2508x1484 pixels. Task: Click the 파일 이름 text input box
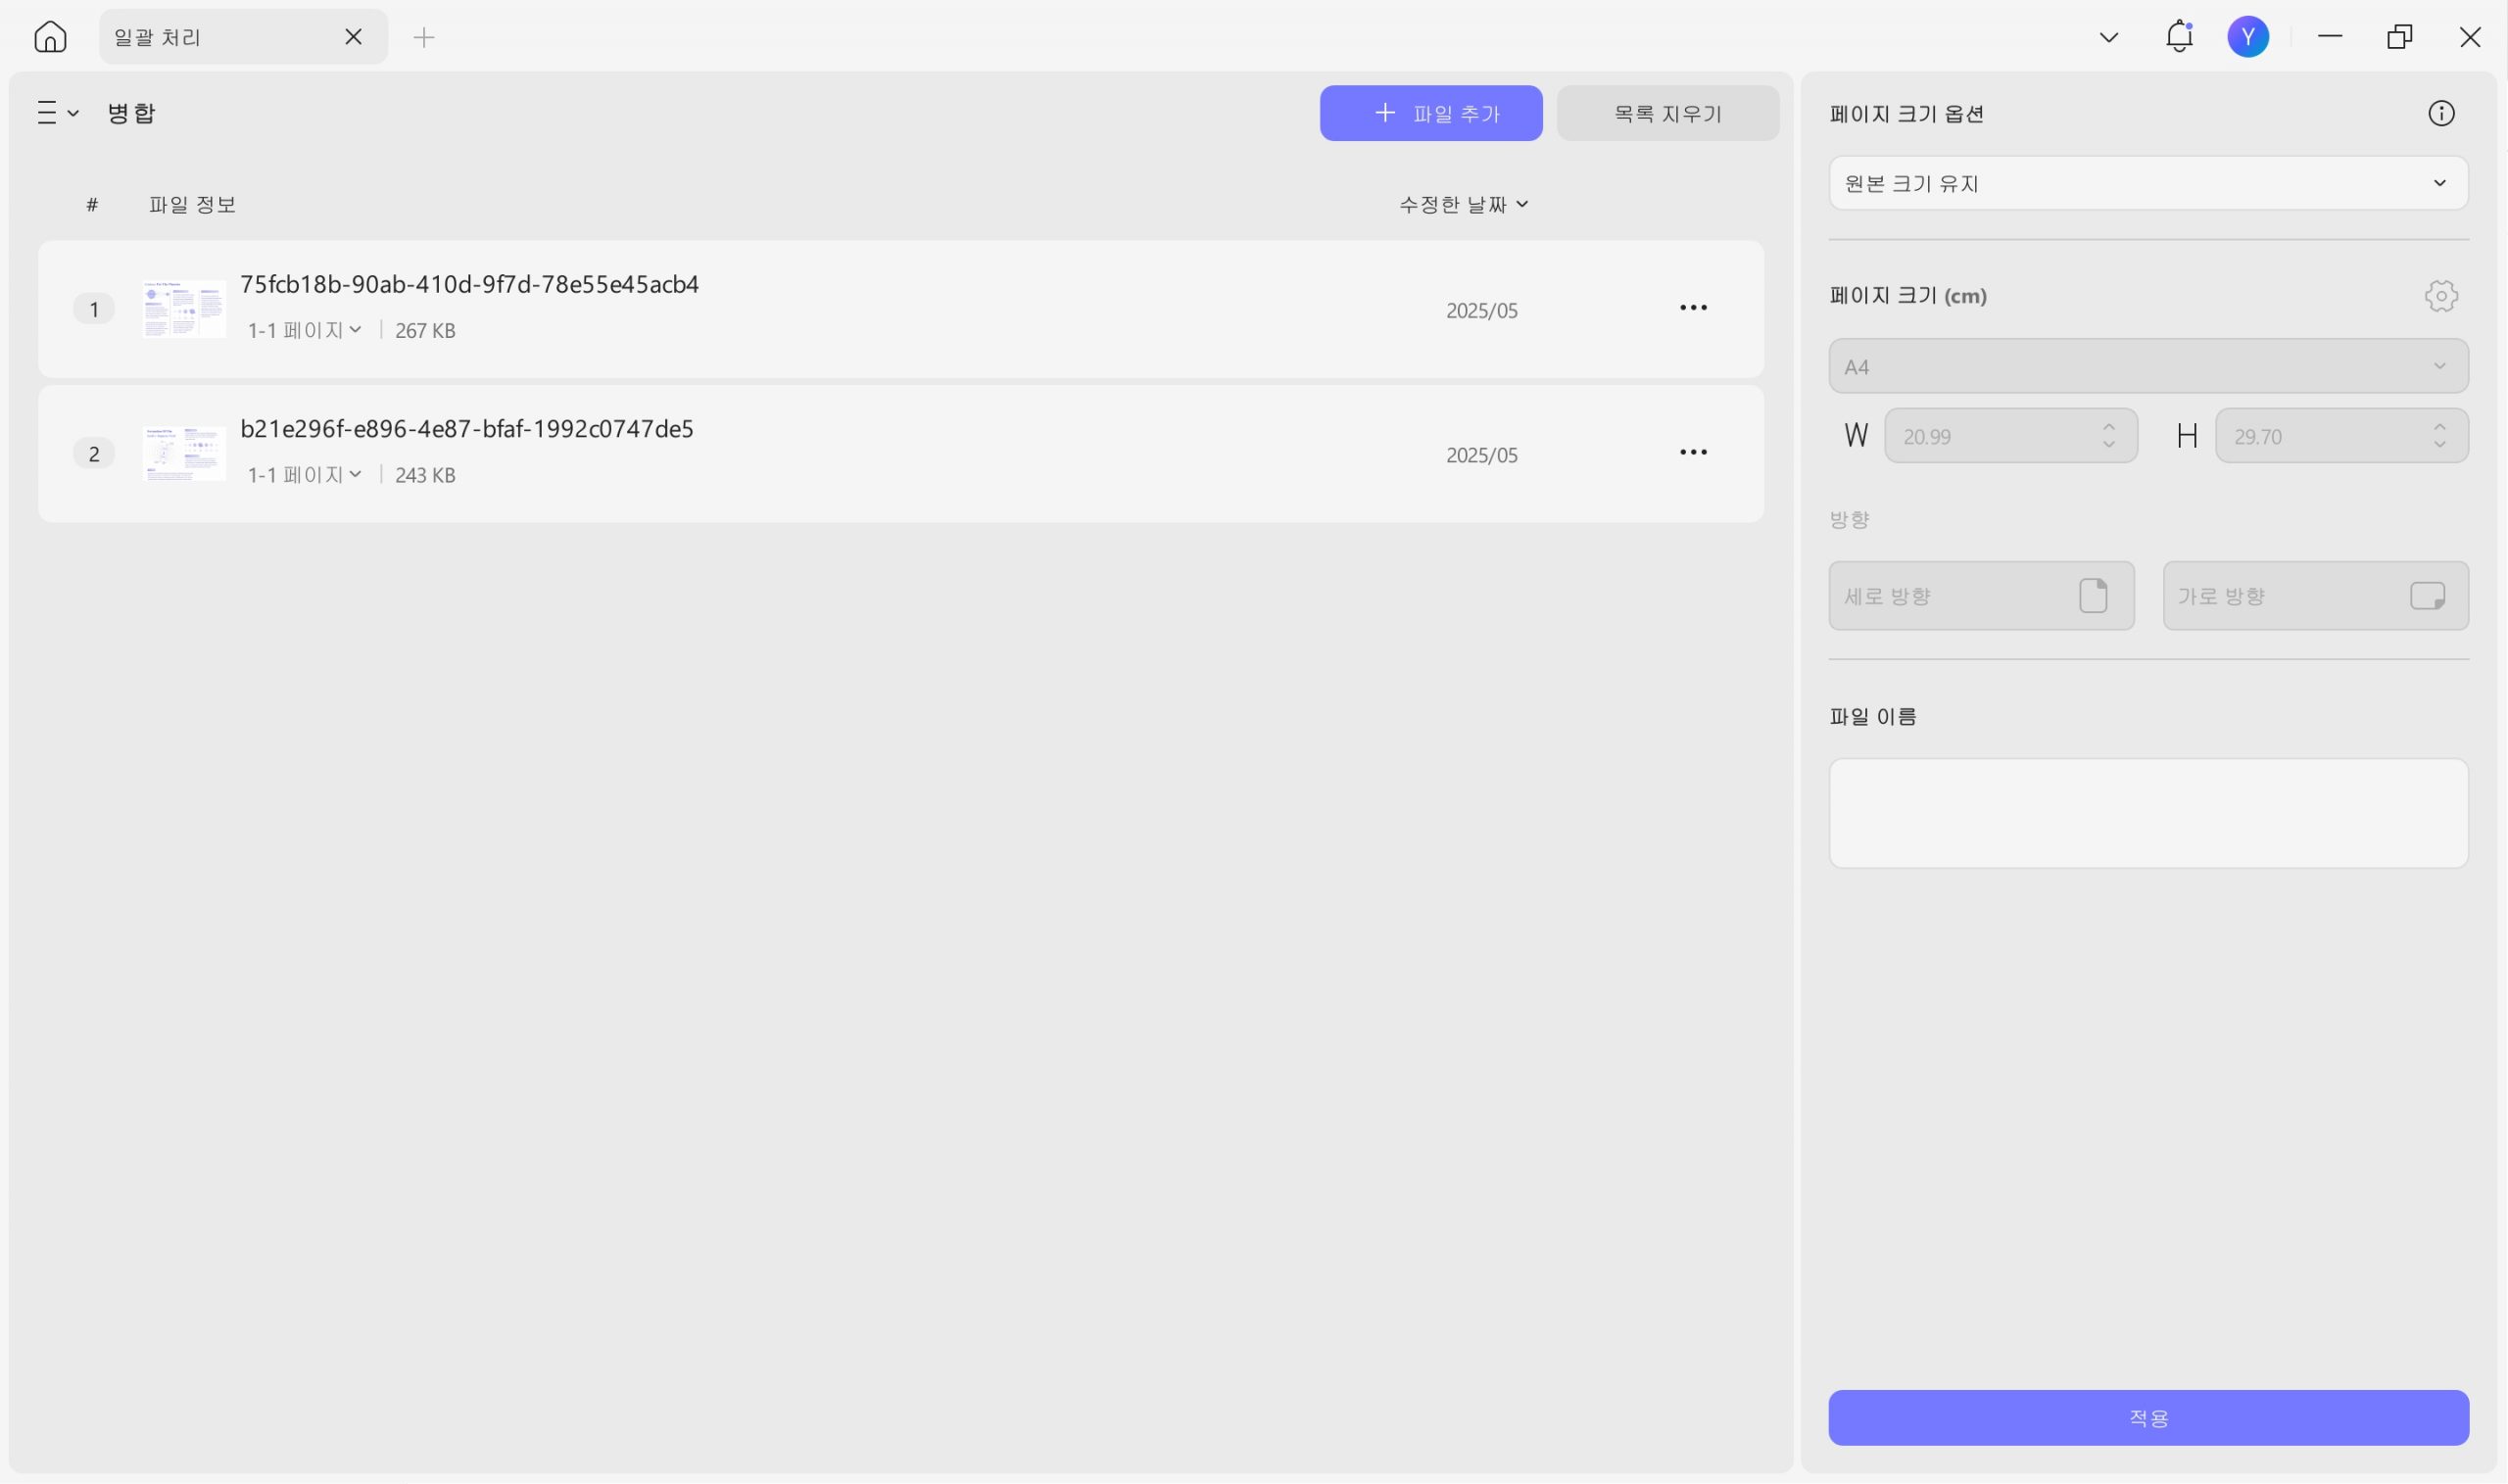[2147, 813]
